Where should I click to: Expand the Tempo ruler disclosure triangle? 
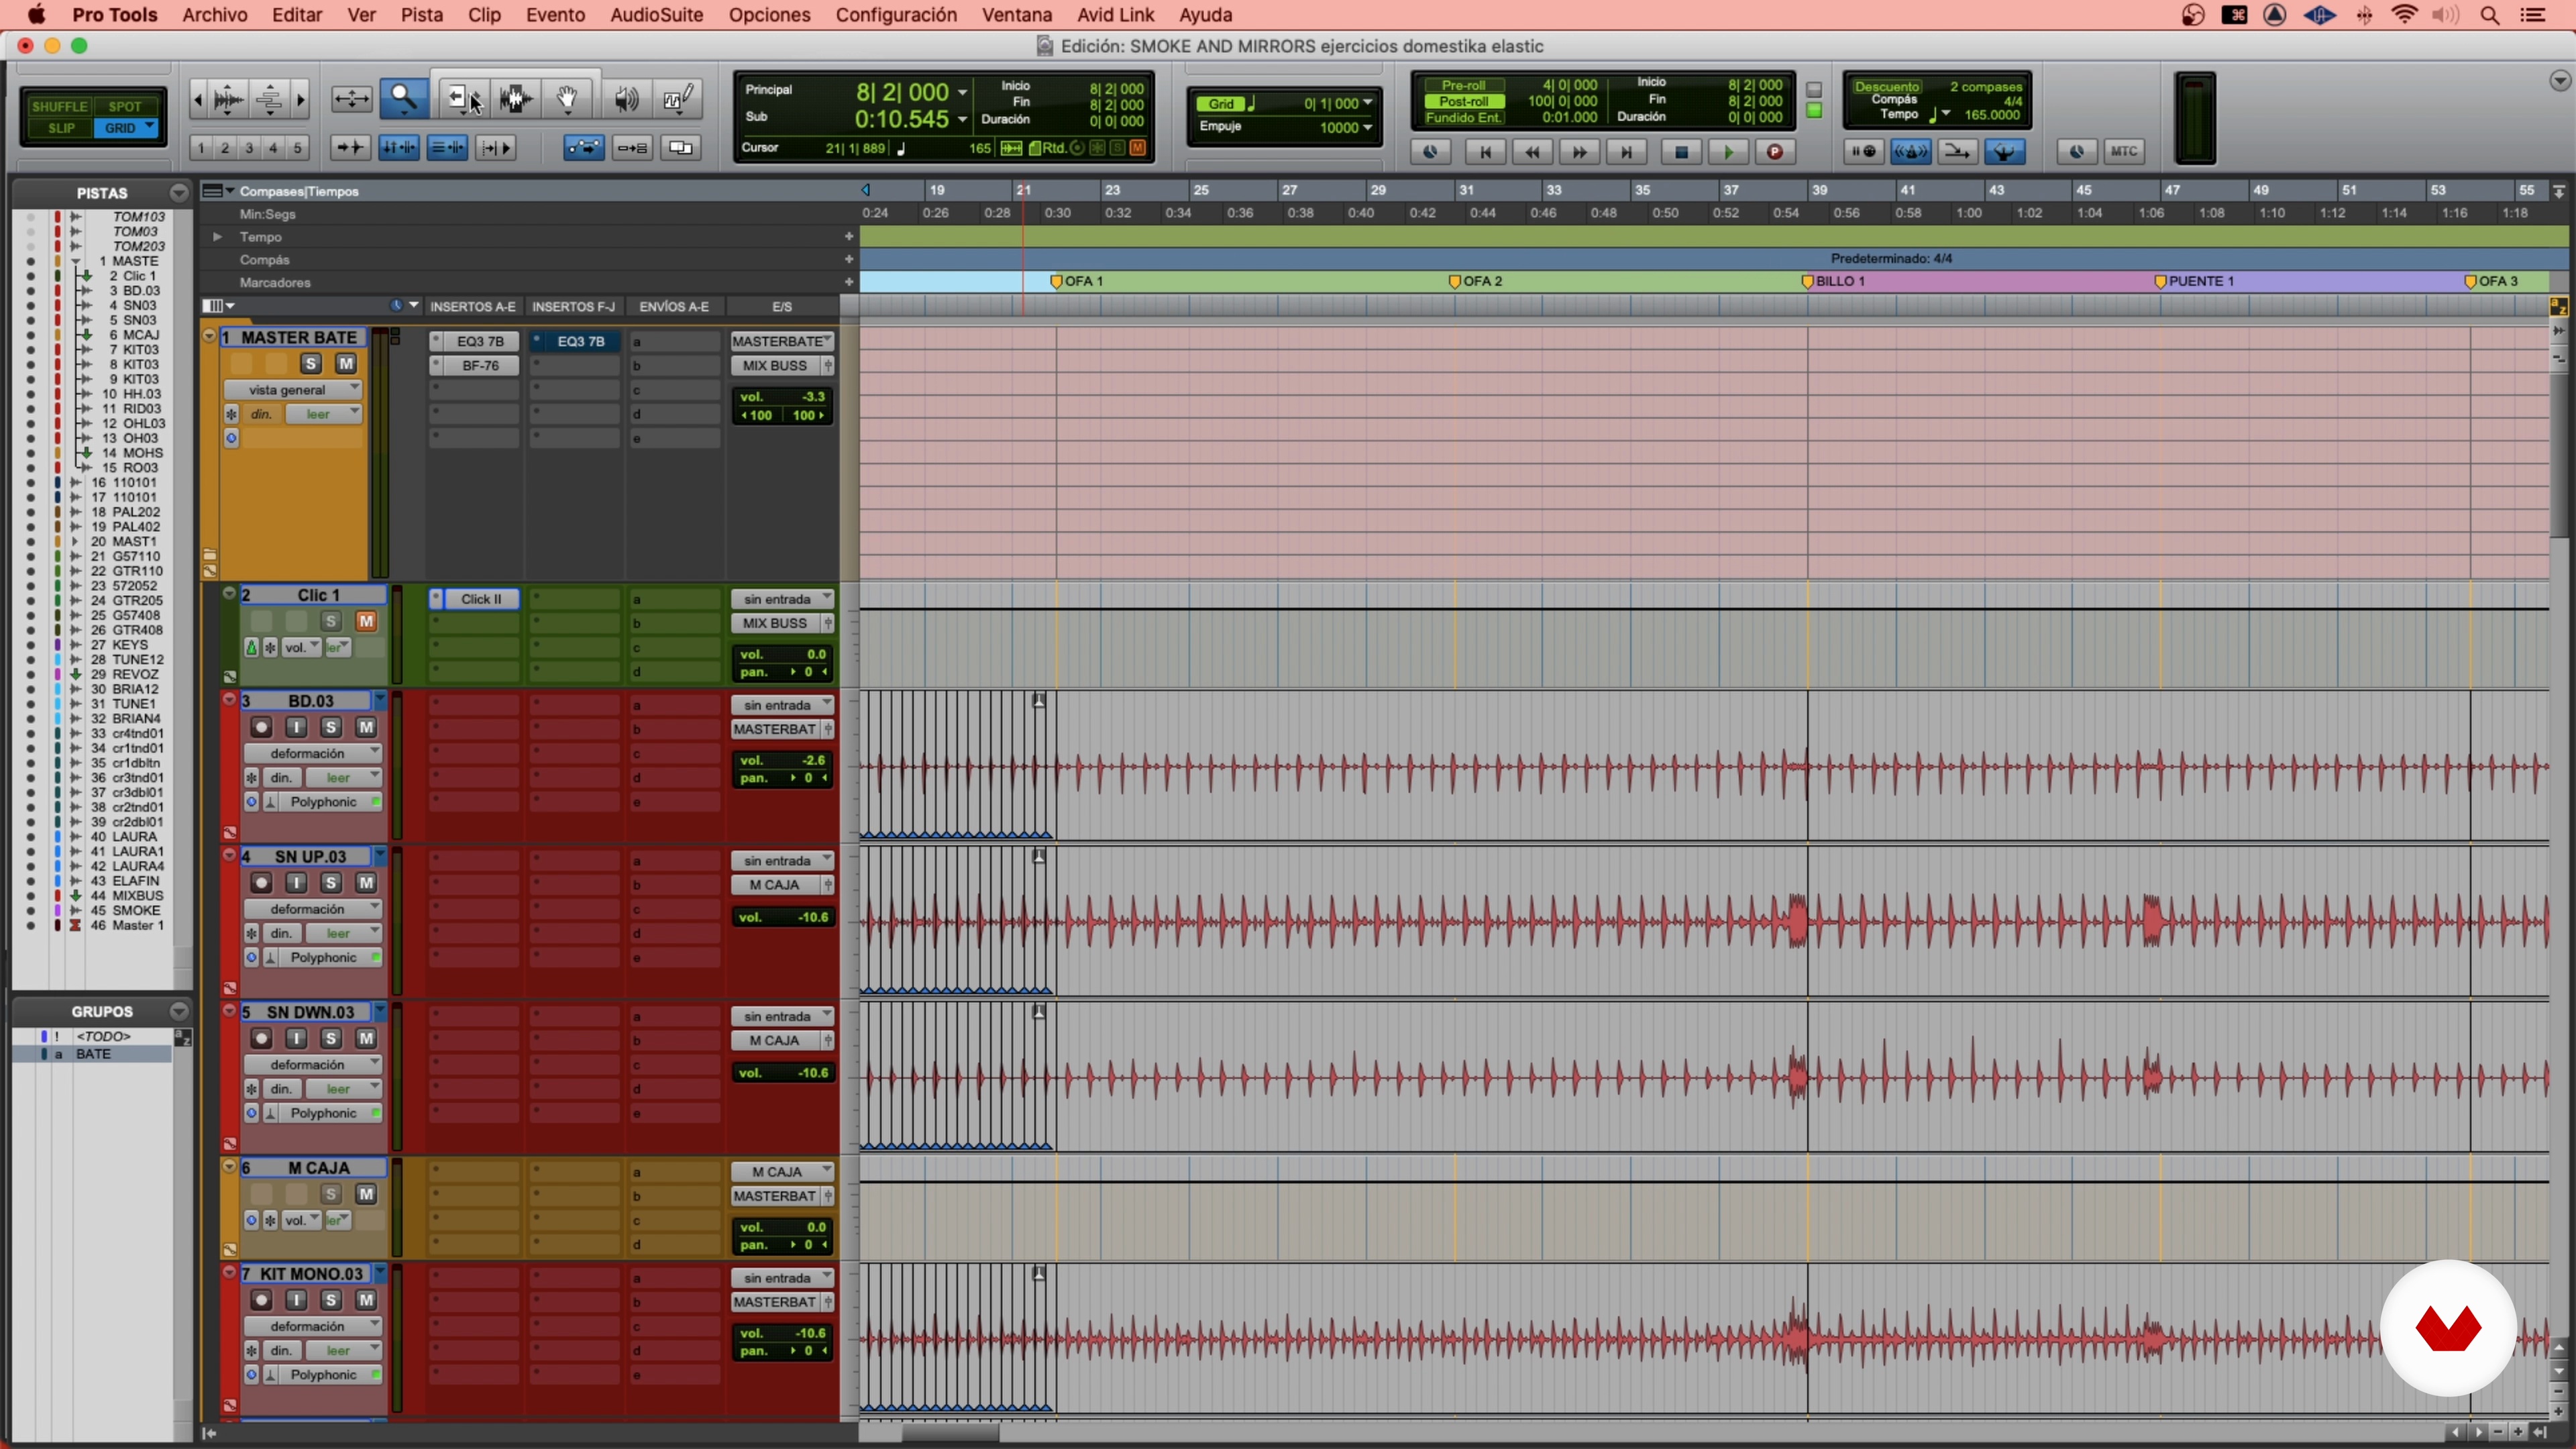[x=217, y=237]
